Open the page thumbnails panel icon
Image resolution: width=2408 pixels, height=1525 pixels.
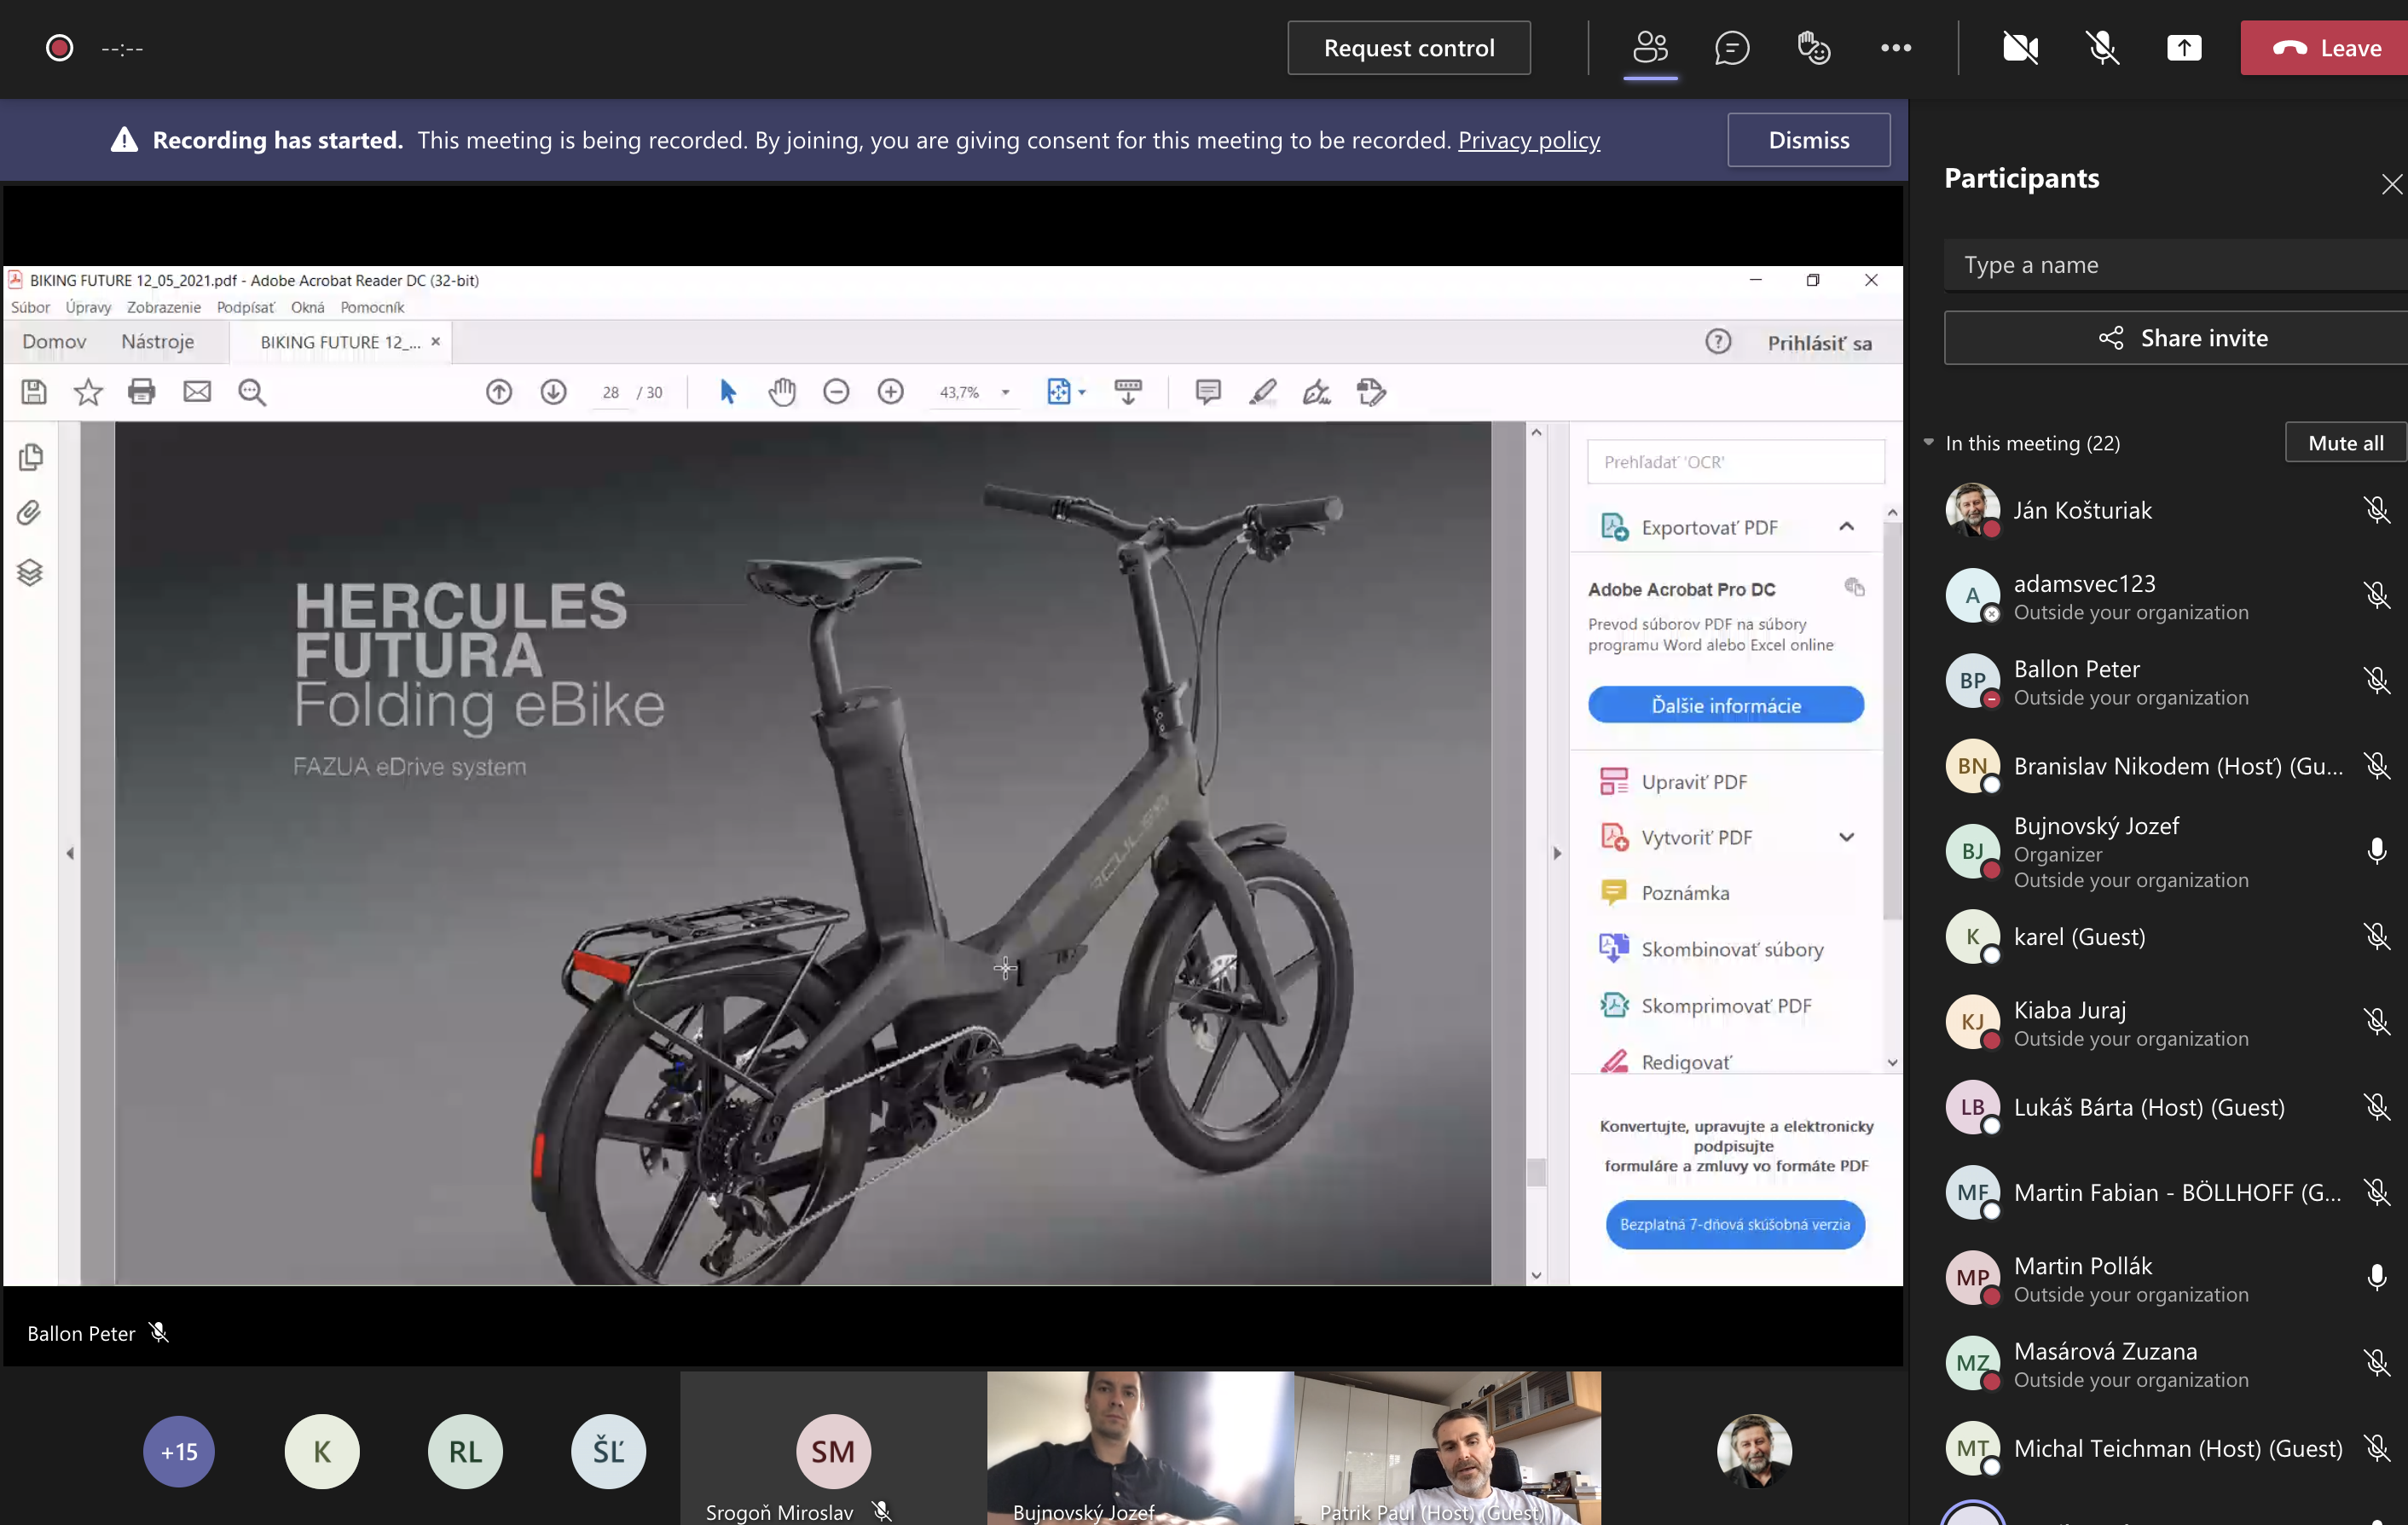pyautogui.click(x=30, y=457)
